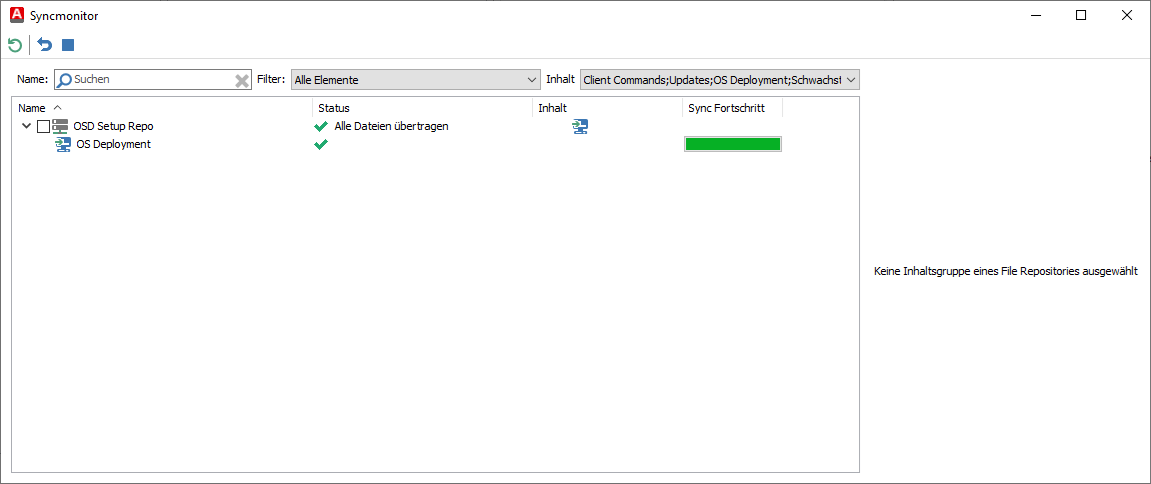Select the OS Deployment tree entry
Screen dimensions: 1151x484
[x=113, y=144]
